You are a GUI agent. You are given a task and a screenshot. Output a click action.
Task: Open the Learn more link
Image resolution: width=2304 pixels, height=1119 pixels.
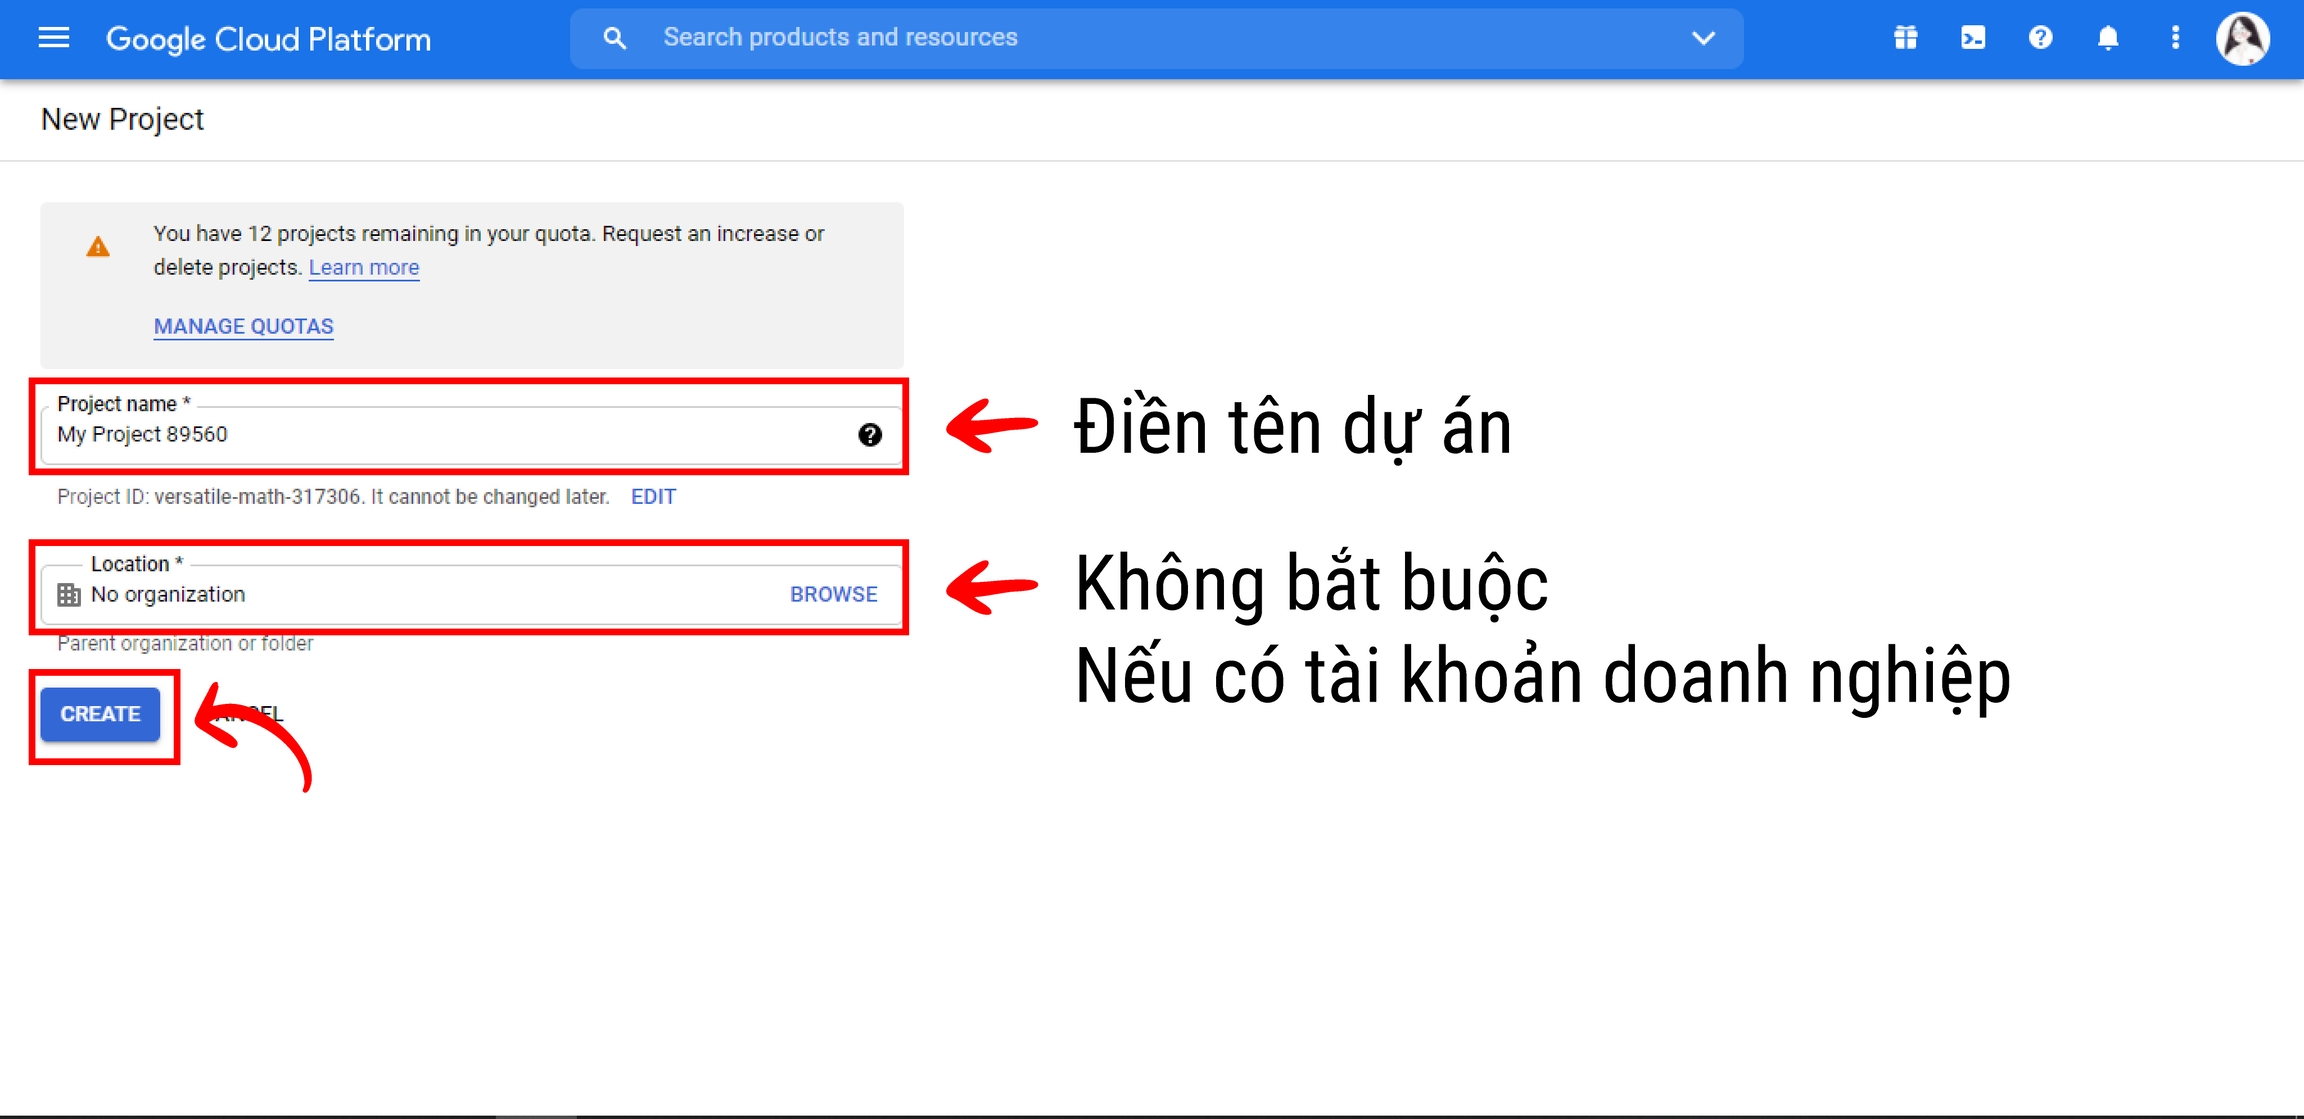[364, 267]
